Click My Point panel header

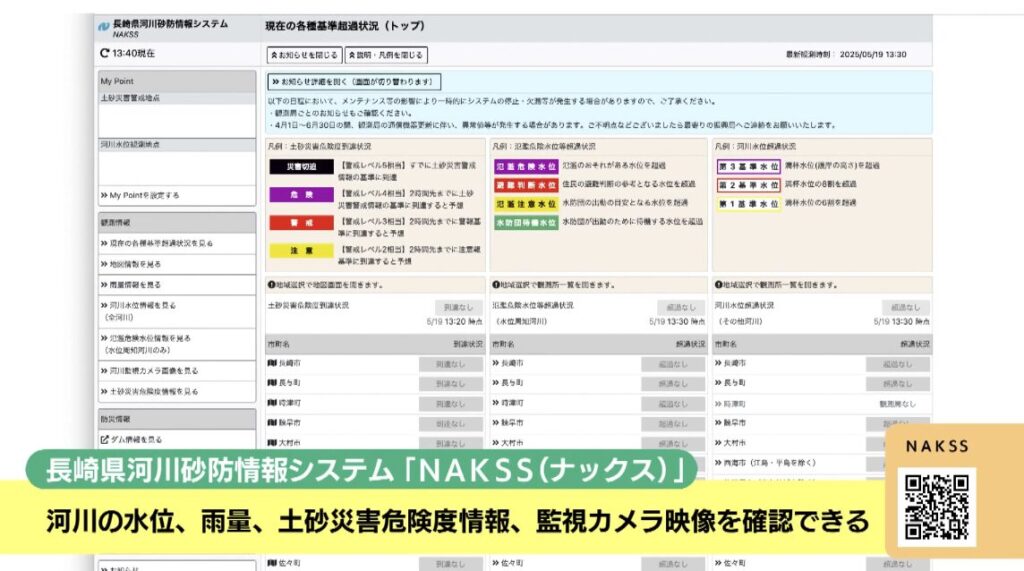click(x=177, y=81)
